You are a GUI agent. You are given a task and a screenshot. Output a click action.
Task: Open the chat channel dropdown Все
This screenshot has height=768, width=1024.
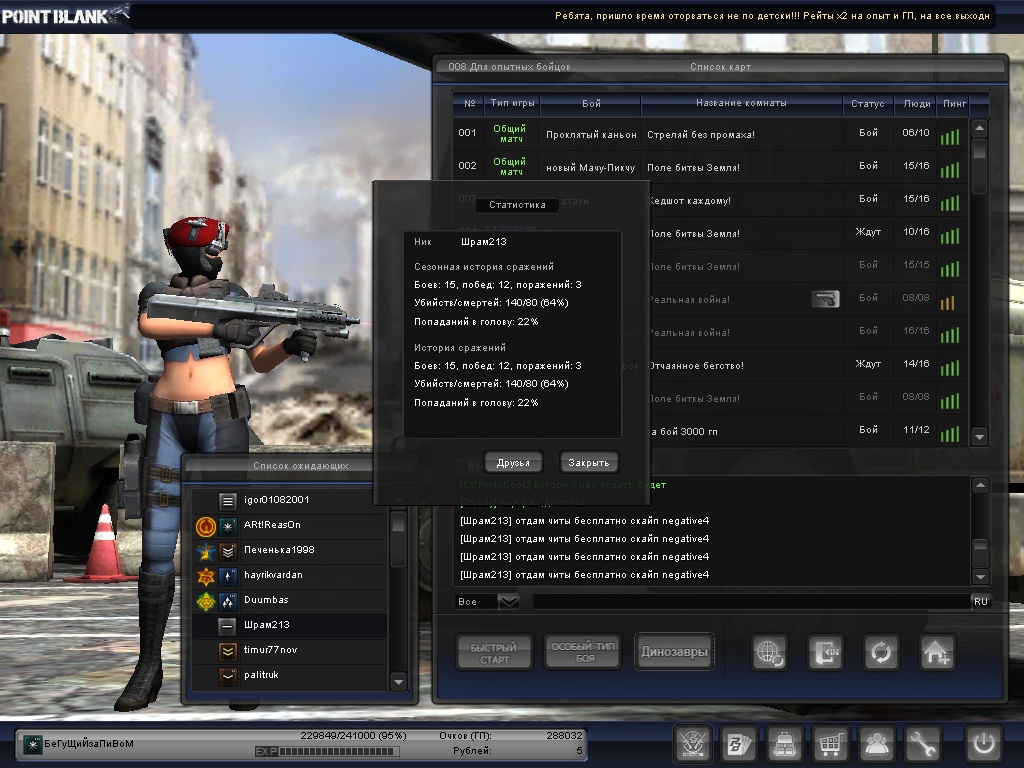(x=508, y=601)
